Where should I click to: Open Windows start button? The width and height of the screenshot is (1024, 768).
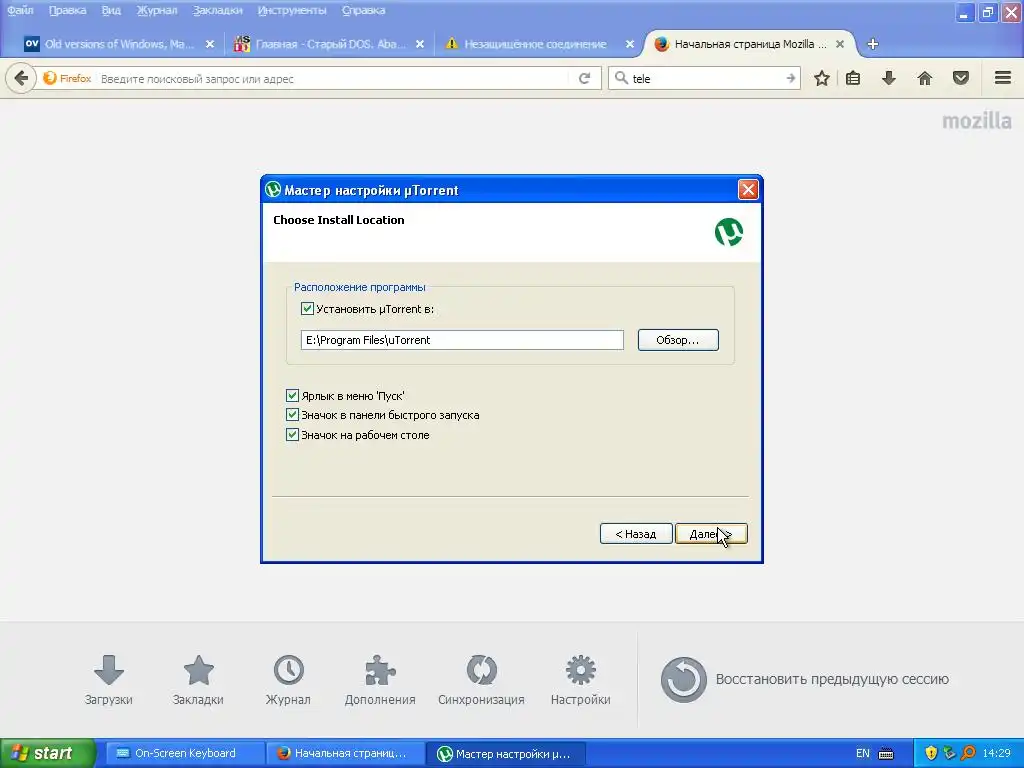click(47, 754)
